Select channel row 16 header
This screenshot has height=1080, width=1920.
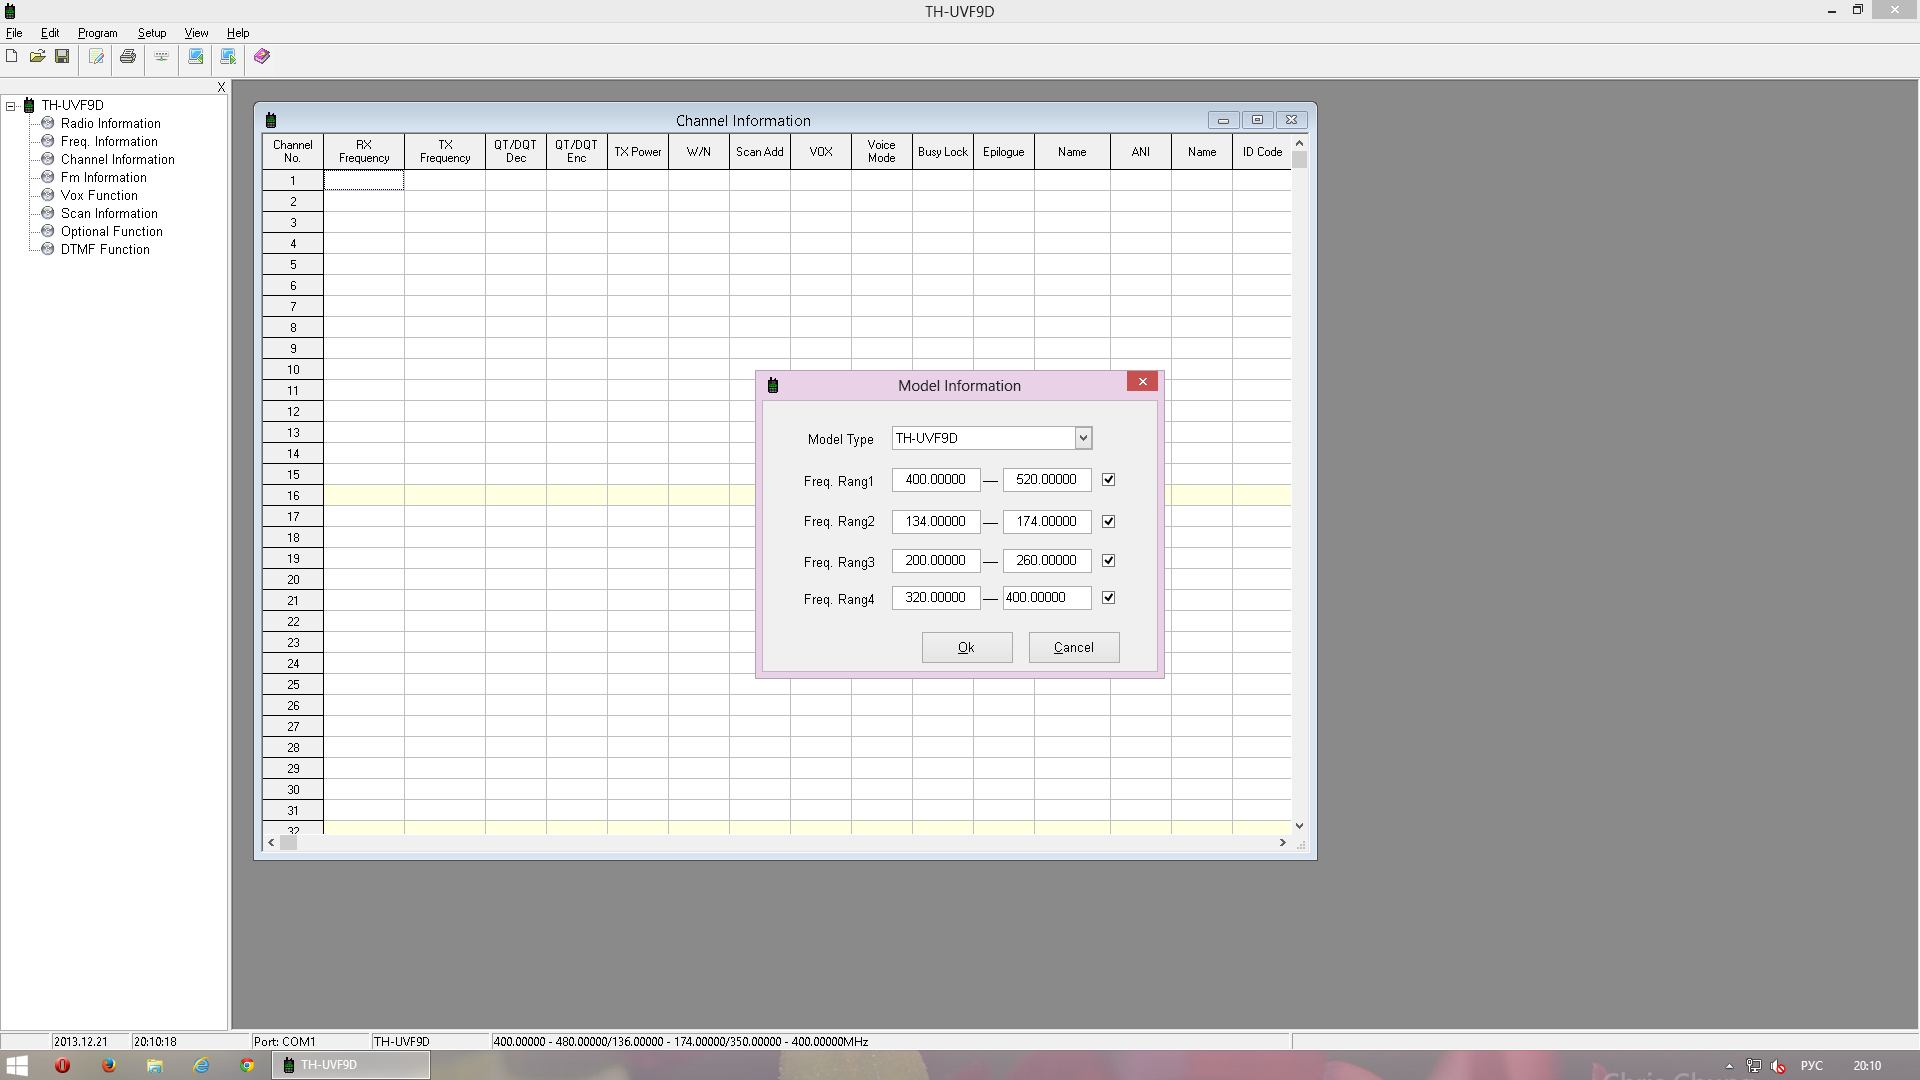(x=293, y=496)
